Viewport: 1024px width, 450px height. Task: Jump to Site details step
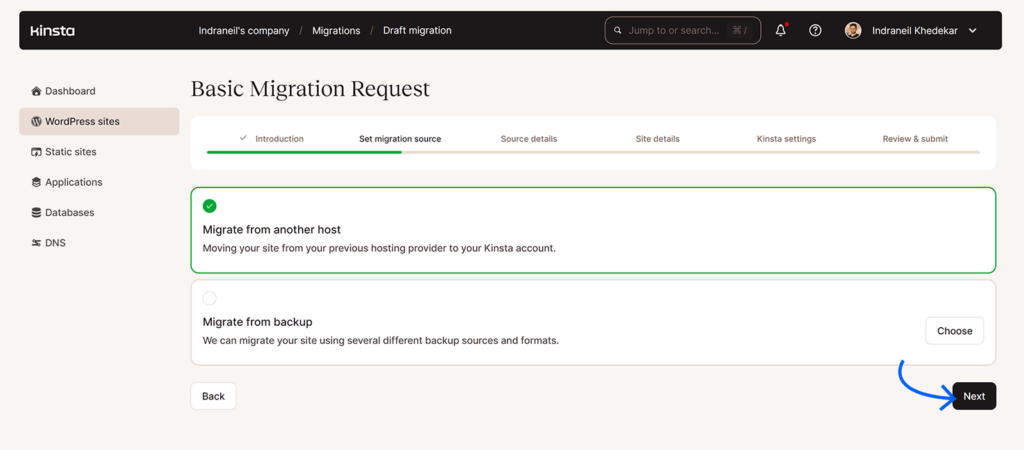658,138
